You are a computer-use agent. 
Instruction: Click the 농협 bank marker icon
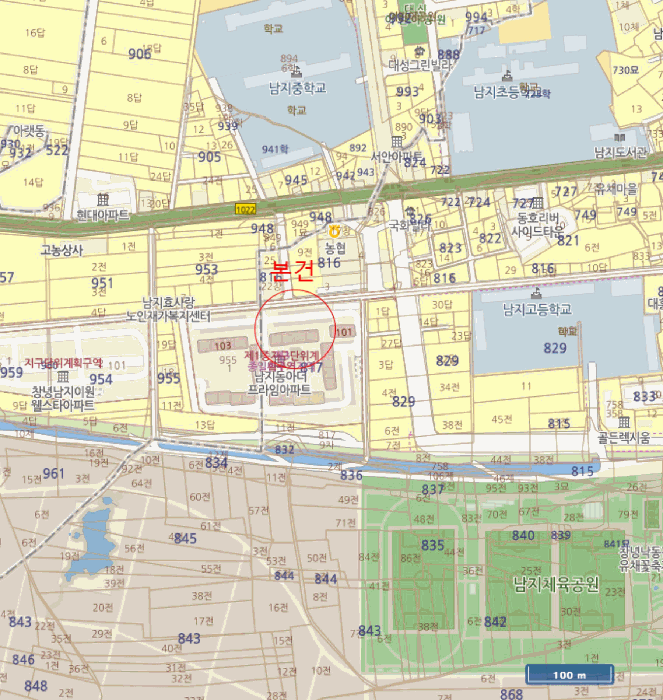point(334,231)
